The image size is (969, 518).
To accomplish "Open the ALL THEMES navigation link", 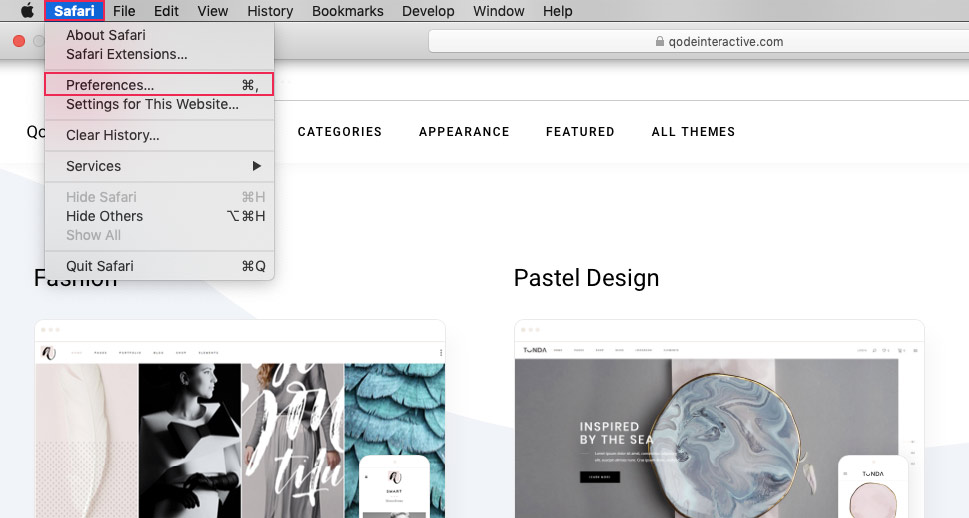I will tap(693, 132).
